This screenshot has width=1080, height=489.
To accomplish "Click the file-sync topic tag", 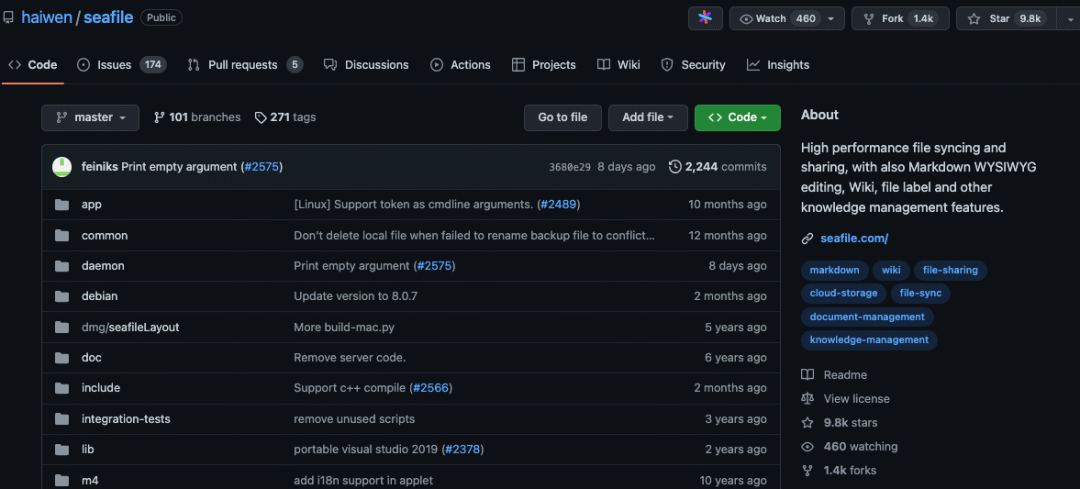I will (x=921, y=293).
